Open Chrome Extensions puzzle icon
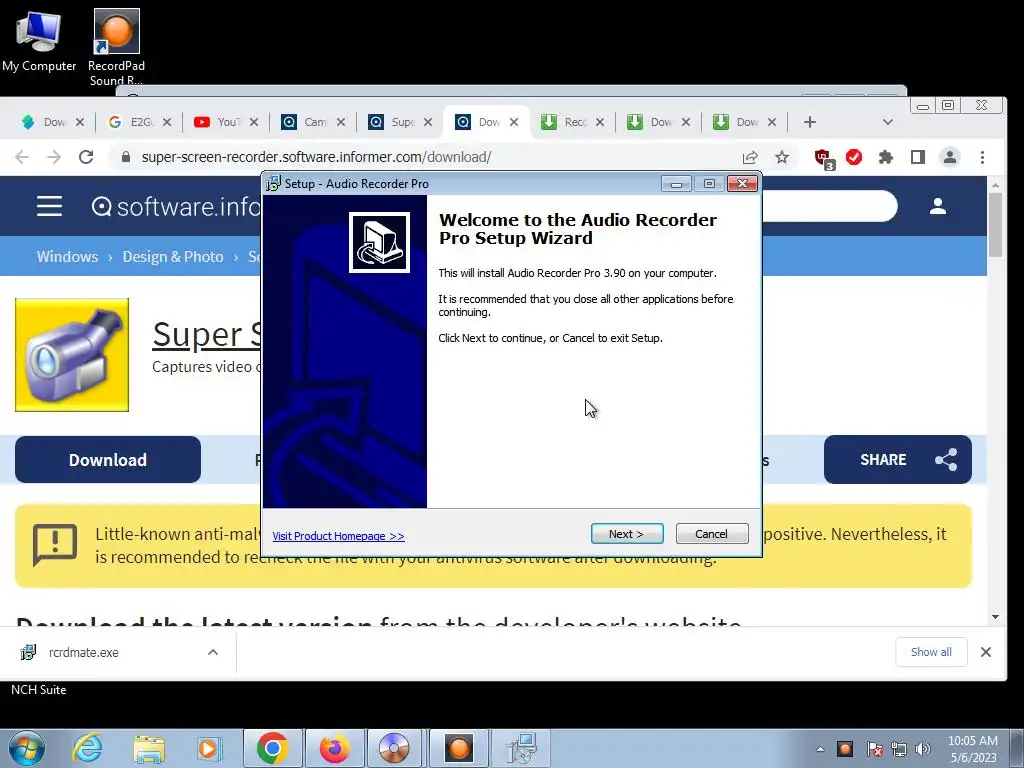This screenshot has width=1024, height=768. [886, 157]
